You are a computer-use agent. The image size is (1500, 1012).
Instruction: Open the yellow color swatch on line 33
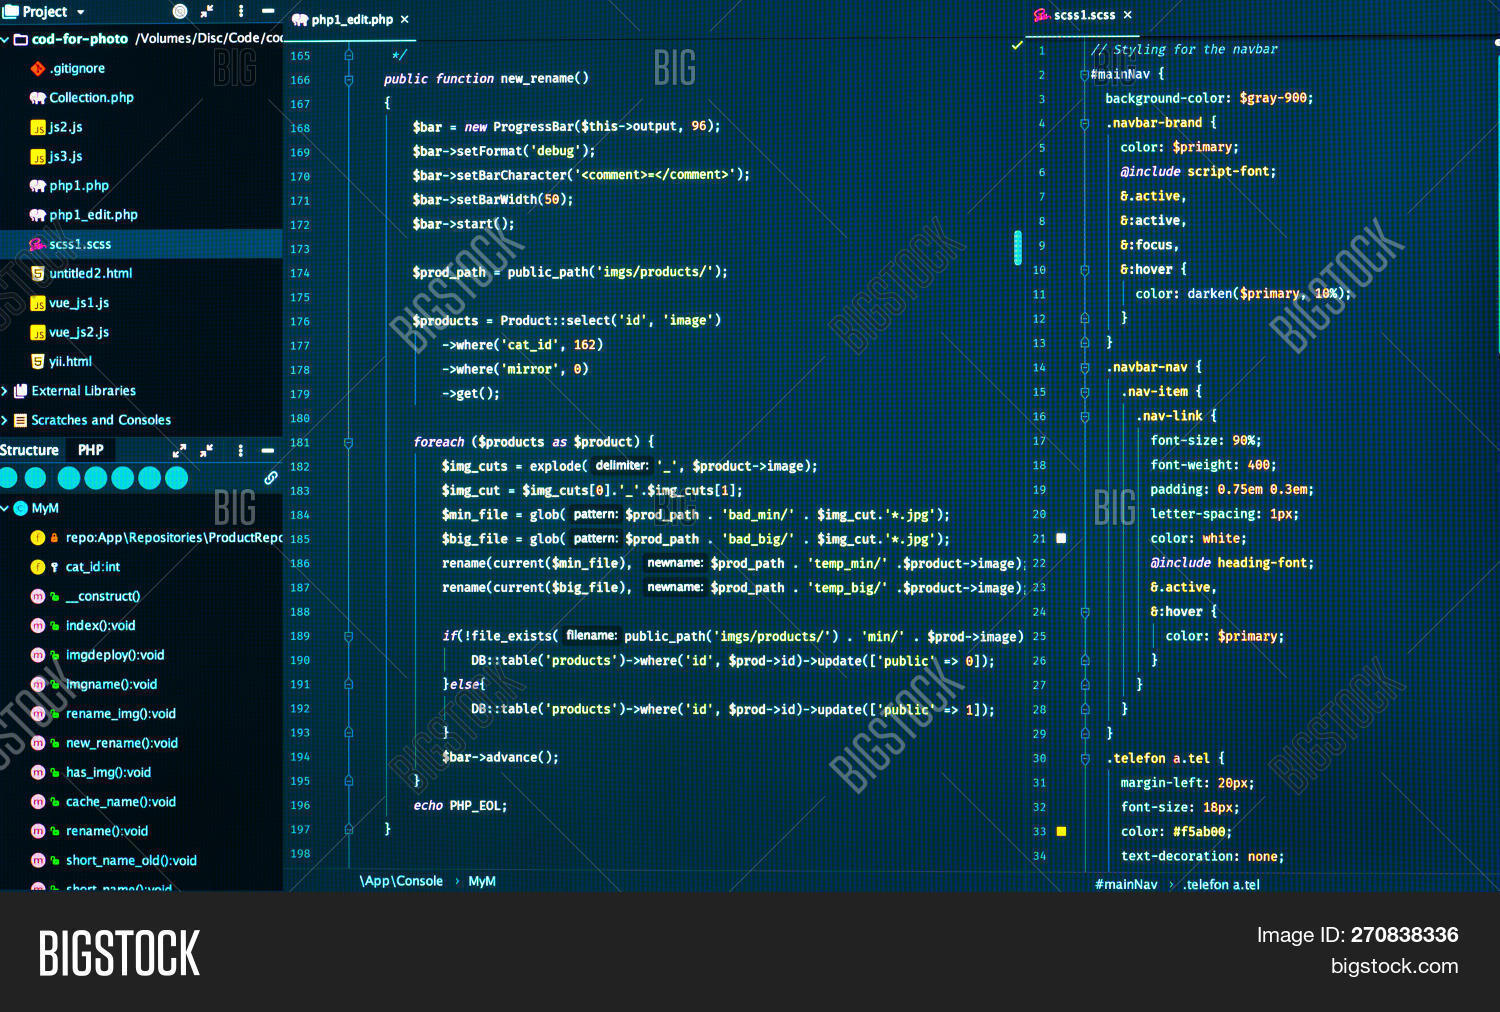point(1061,831)
